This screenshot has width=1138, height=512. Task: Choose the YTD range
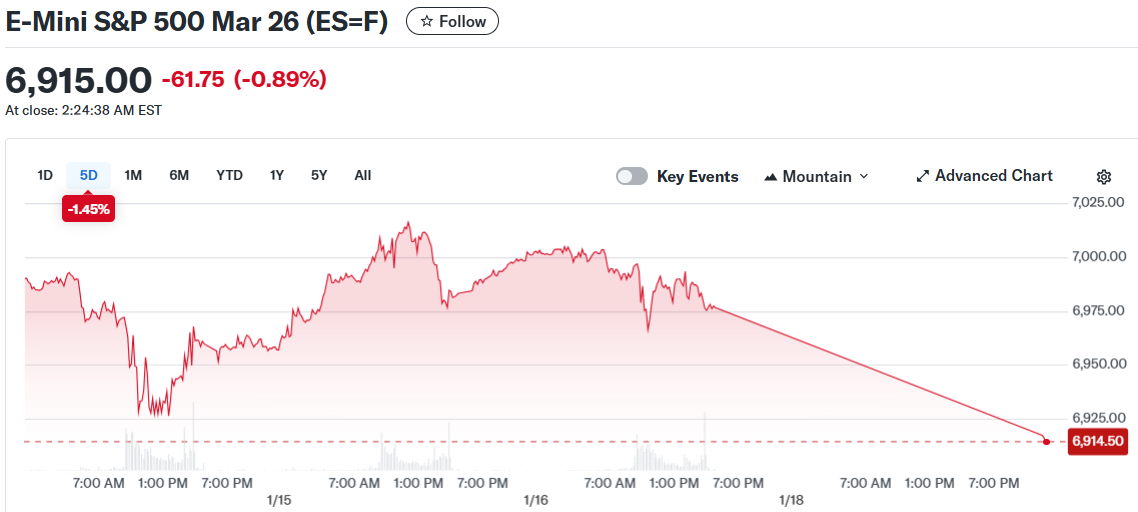click(x=229, y=175)
